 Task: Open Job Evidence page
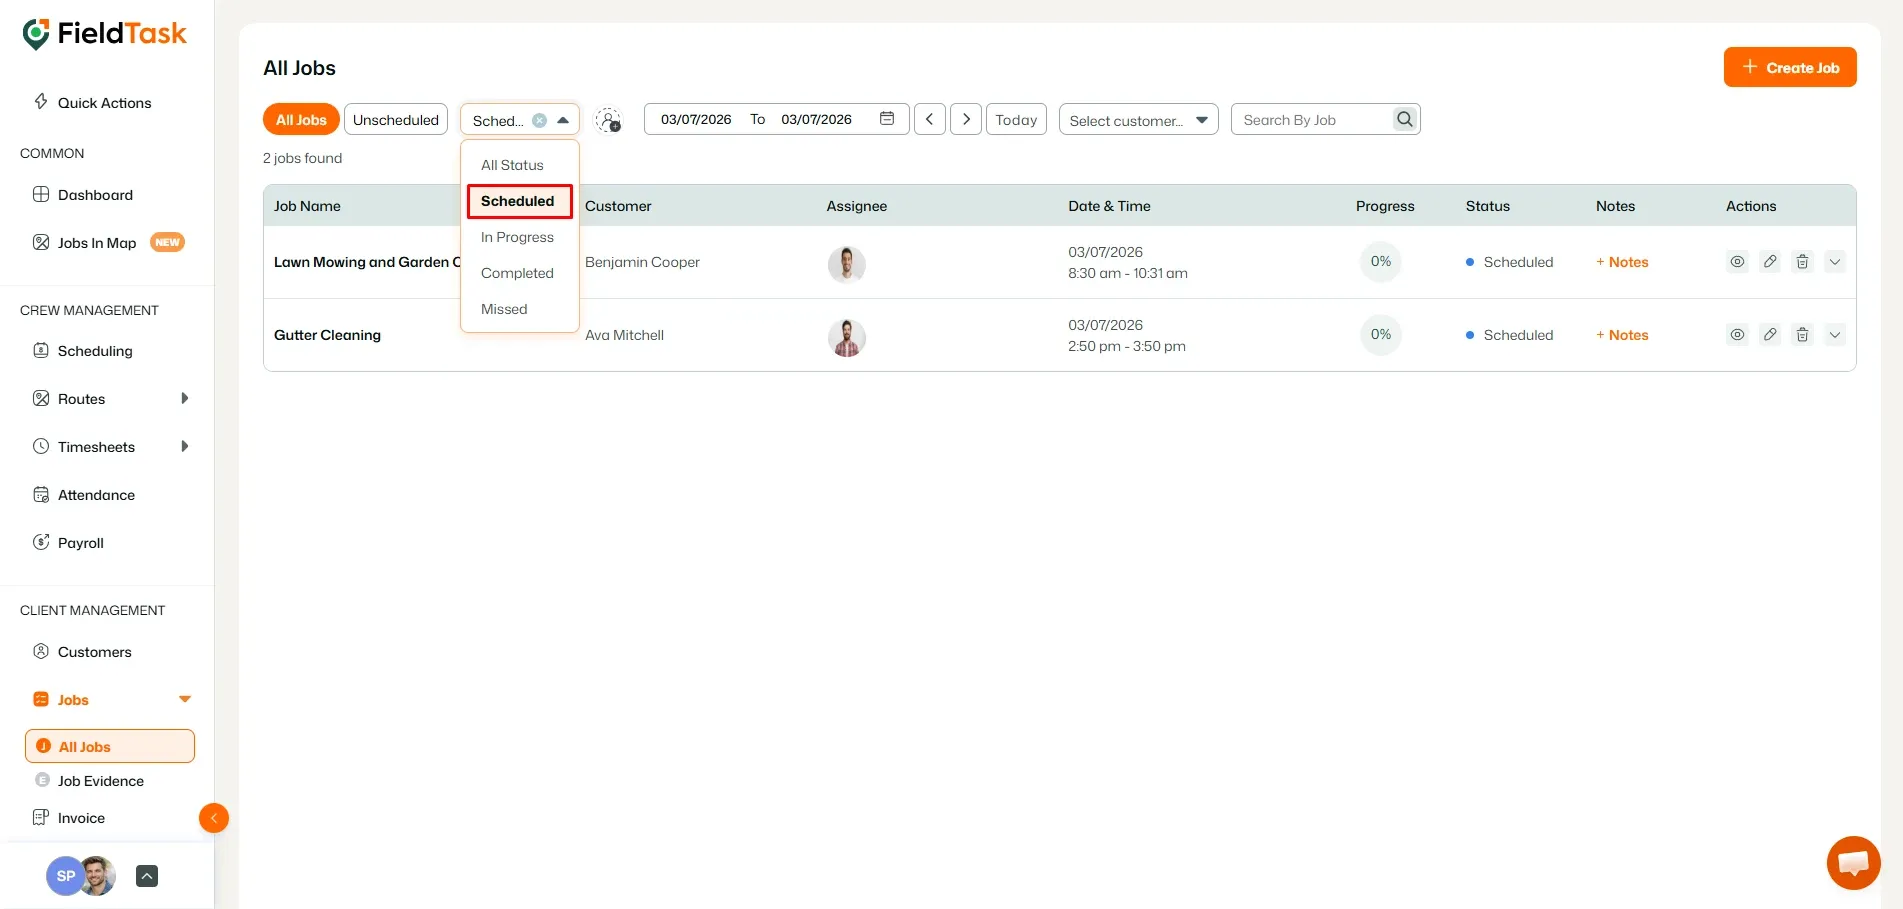click(90, 780)
